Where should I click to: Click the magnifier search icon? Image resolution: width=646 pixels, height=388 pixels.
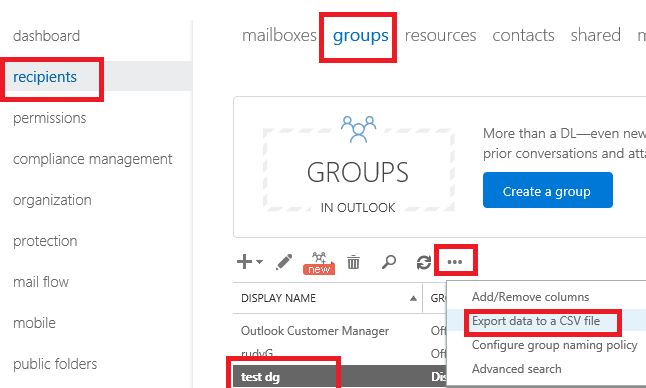click(x=389, y=262)
